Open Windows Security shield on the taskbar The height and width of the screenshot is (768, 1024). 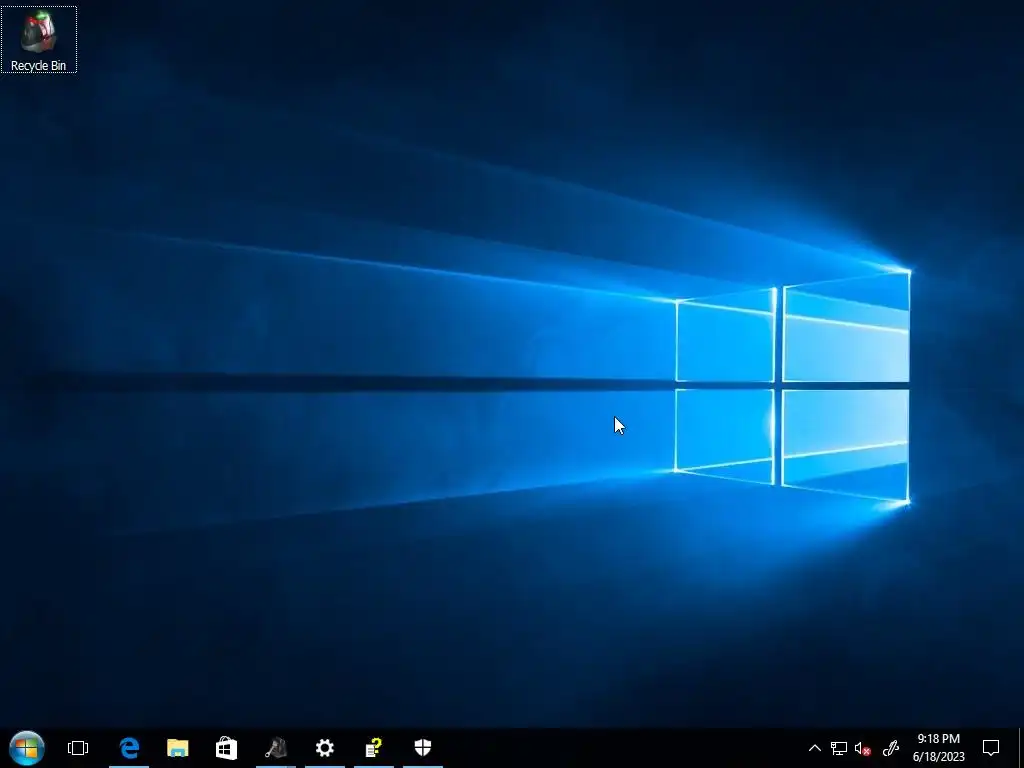coord(423,748)
